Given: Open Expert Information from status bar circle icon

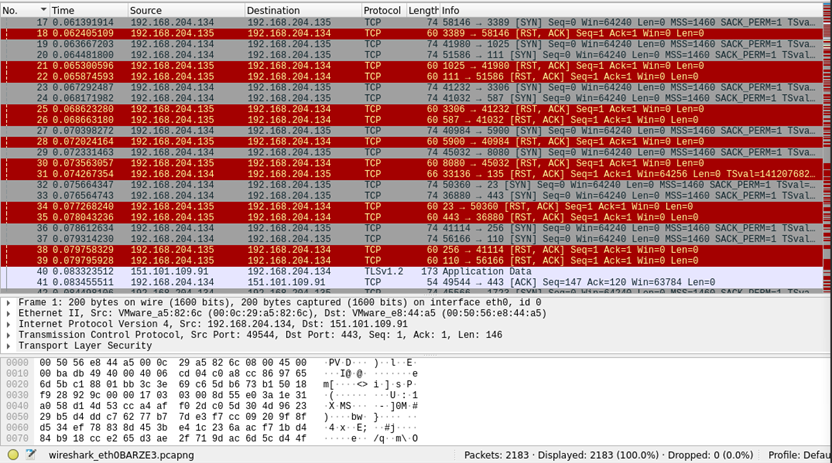Looking at the screenshot, I should [10, 454].
